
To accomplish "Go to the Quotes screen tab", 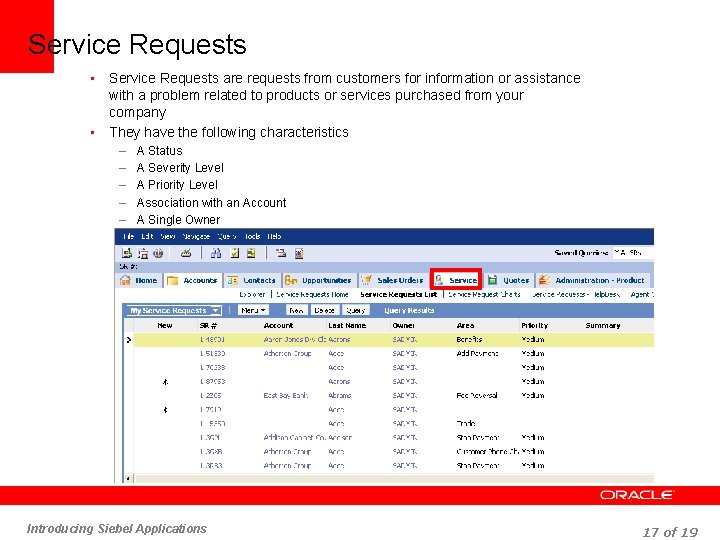I will (509, 280).
